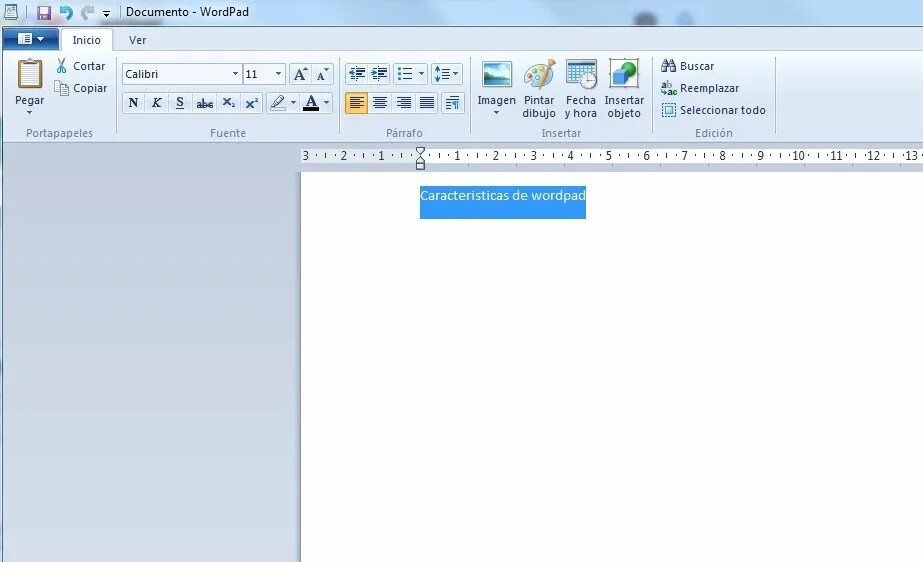Click the Save icon in title bar

coord(44,12)
